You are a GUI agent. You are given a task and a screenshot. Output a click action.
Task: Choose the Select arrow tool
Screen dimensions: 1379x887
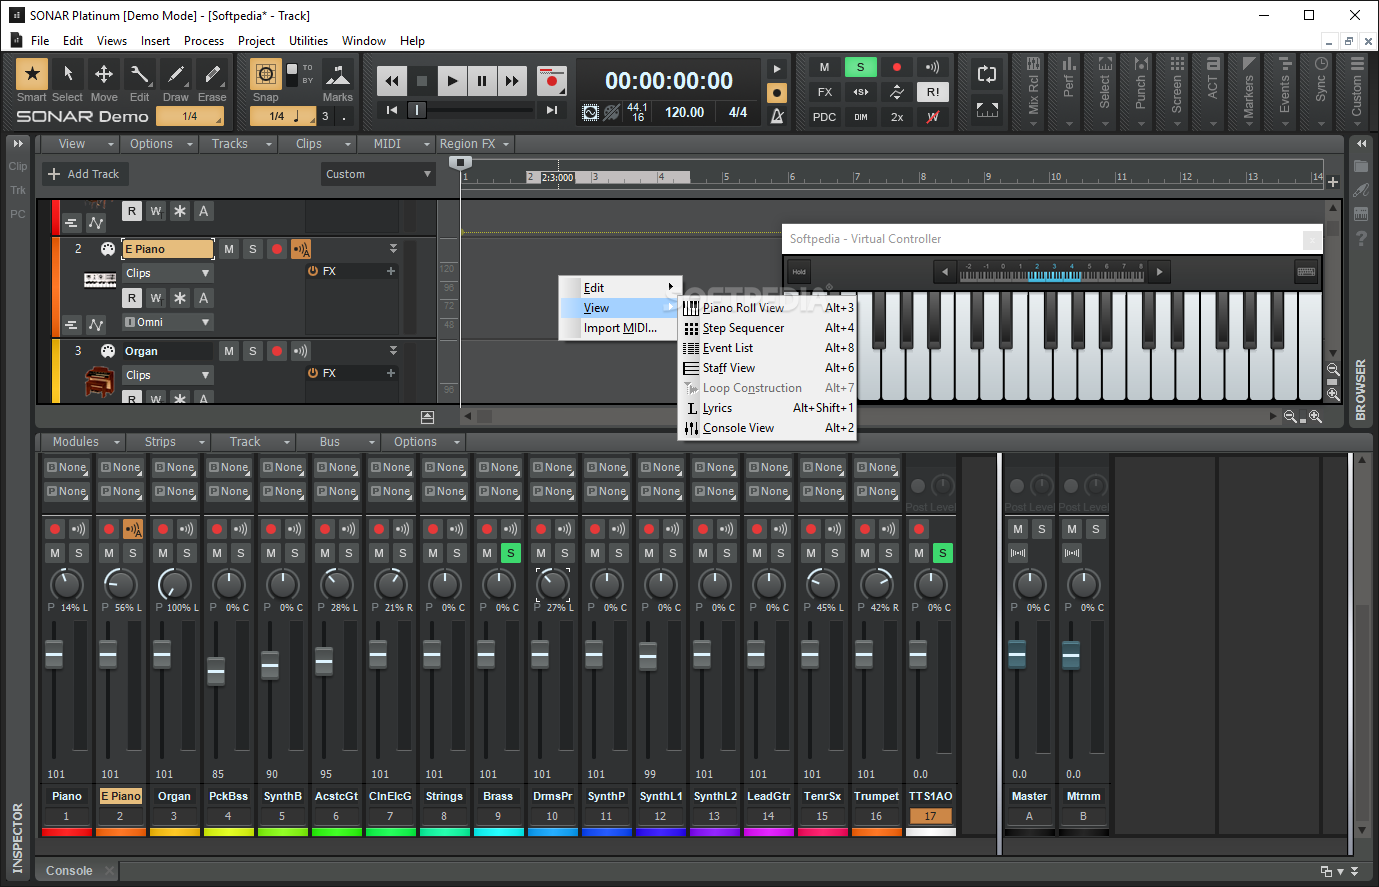68,74
